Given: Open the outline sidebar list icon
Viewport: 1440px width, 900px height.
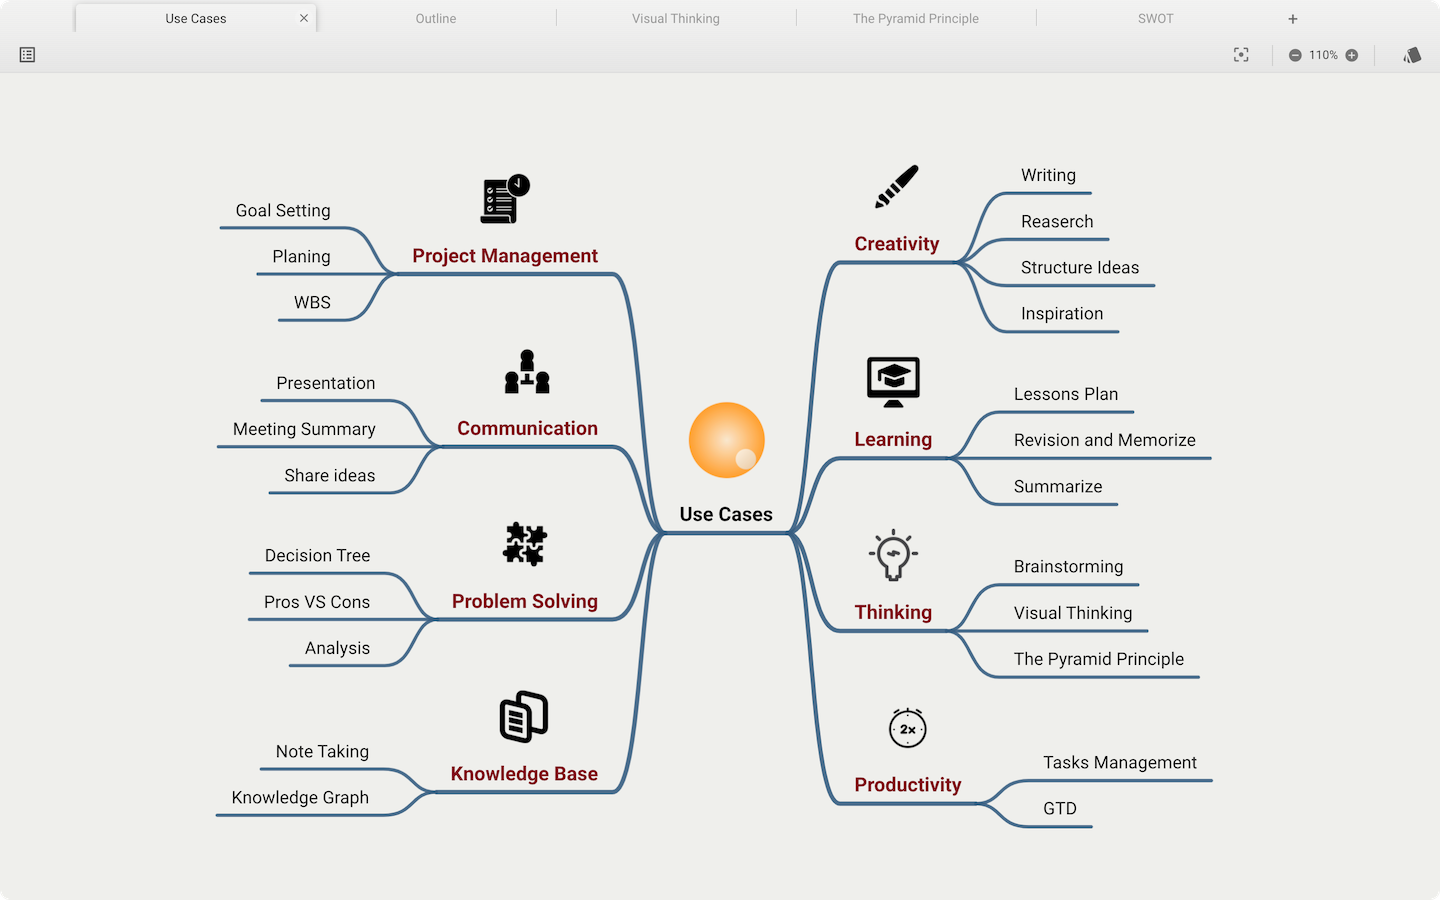Looking at the screenshot, I should [27, 55].
